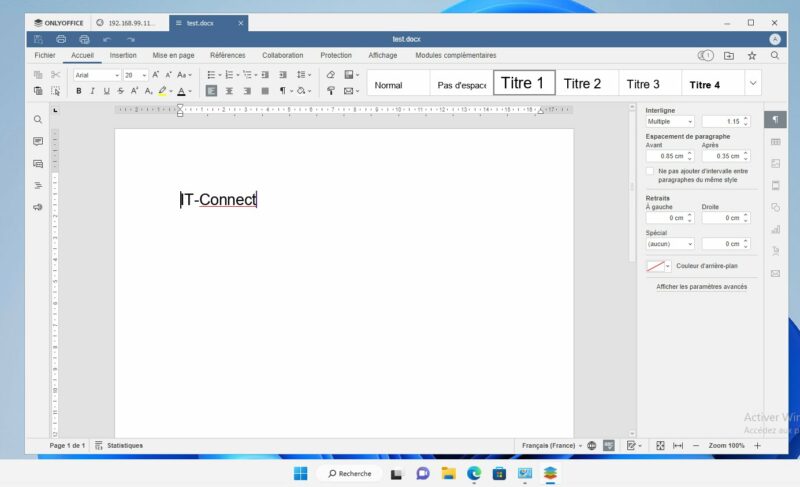Viewport: 800px width, 487px height.
Task: Click the Select all icon
Action: [x=56, y=91]
